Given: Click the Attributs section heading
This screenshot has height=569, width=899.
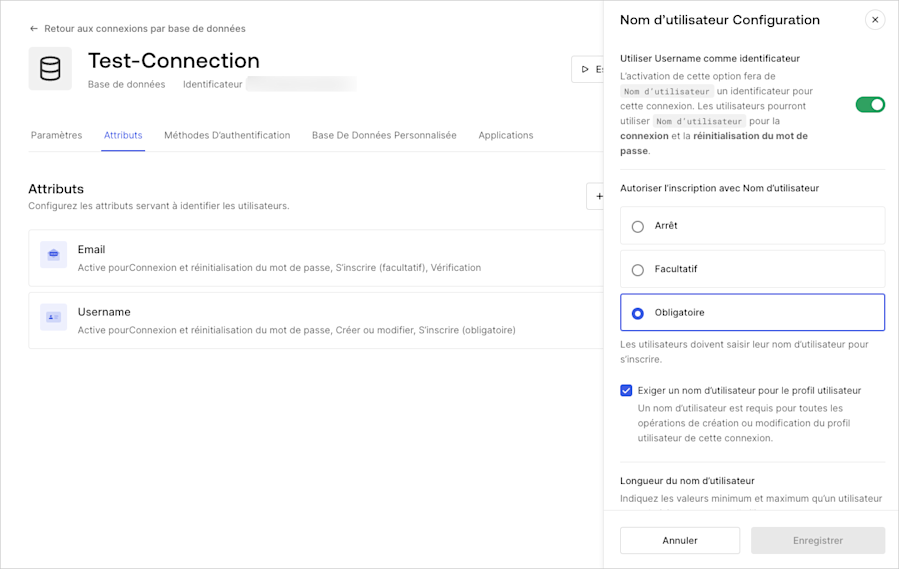Looking at the screenshot, I should click(x=56, y=189).
